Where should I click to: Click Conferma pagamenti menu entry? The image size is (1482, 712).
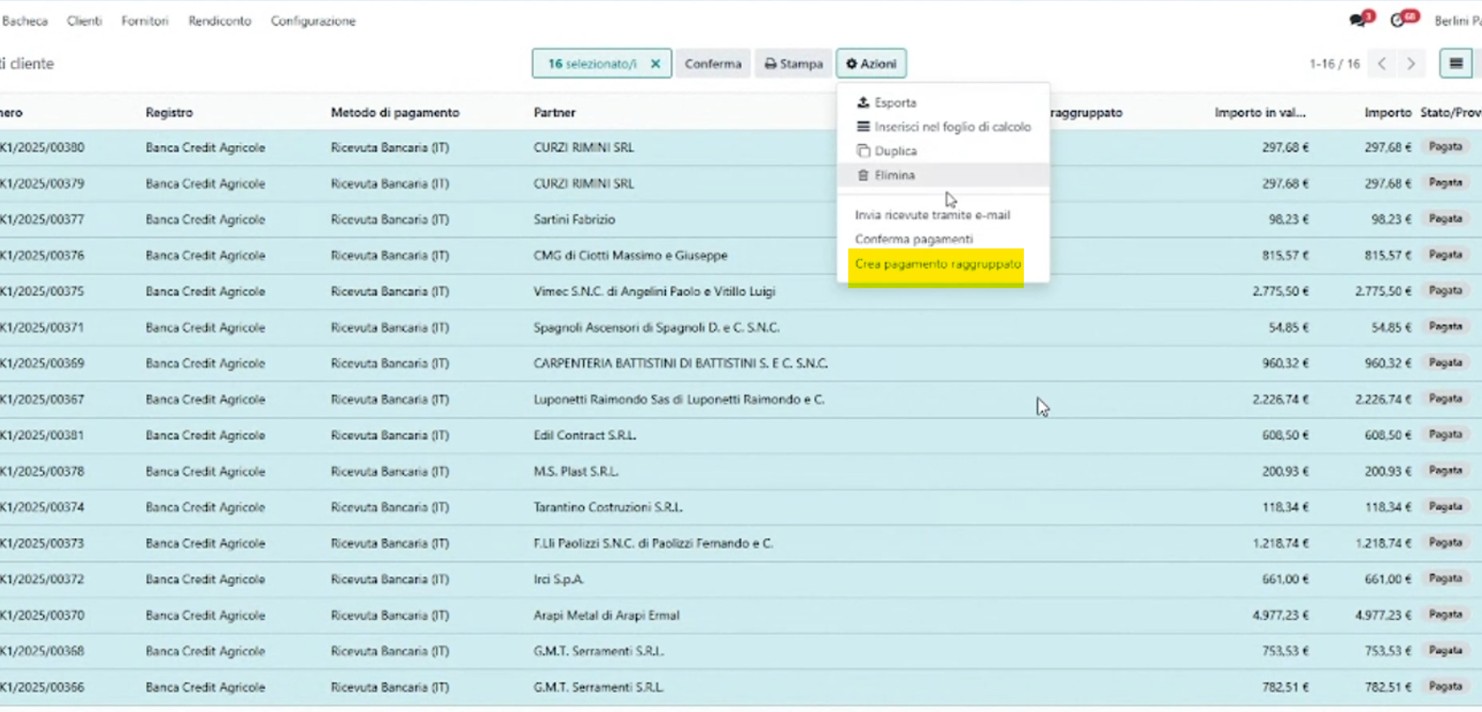click(913, 239)
